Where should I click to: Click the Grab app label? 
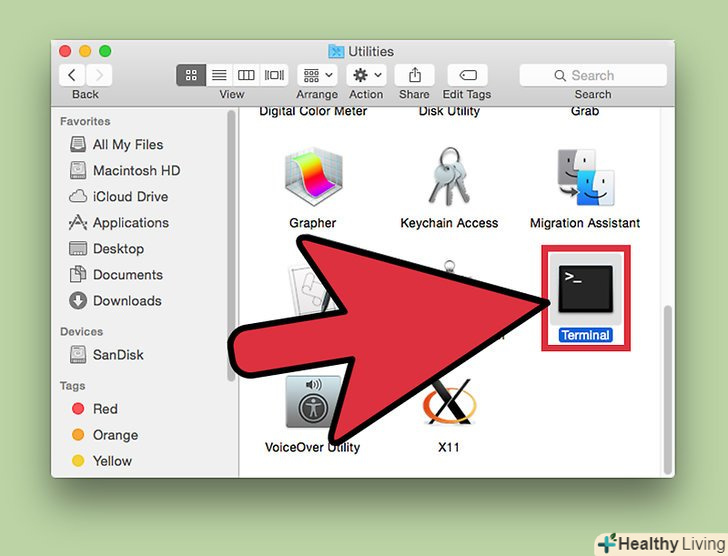click(585, 111)
